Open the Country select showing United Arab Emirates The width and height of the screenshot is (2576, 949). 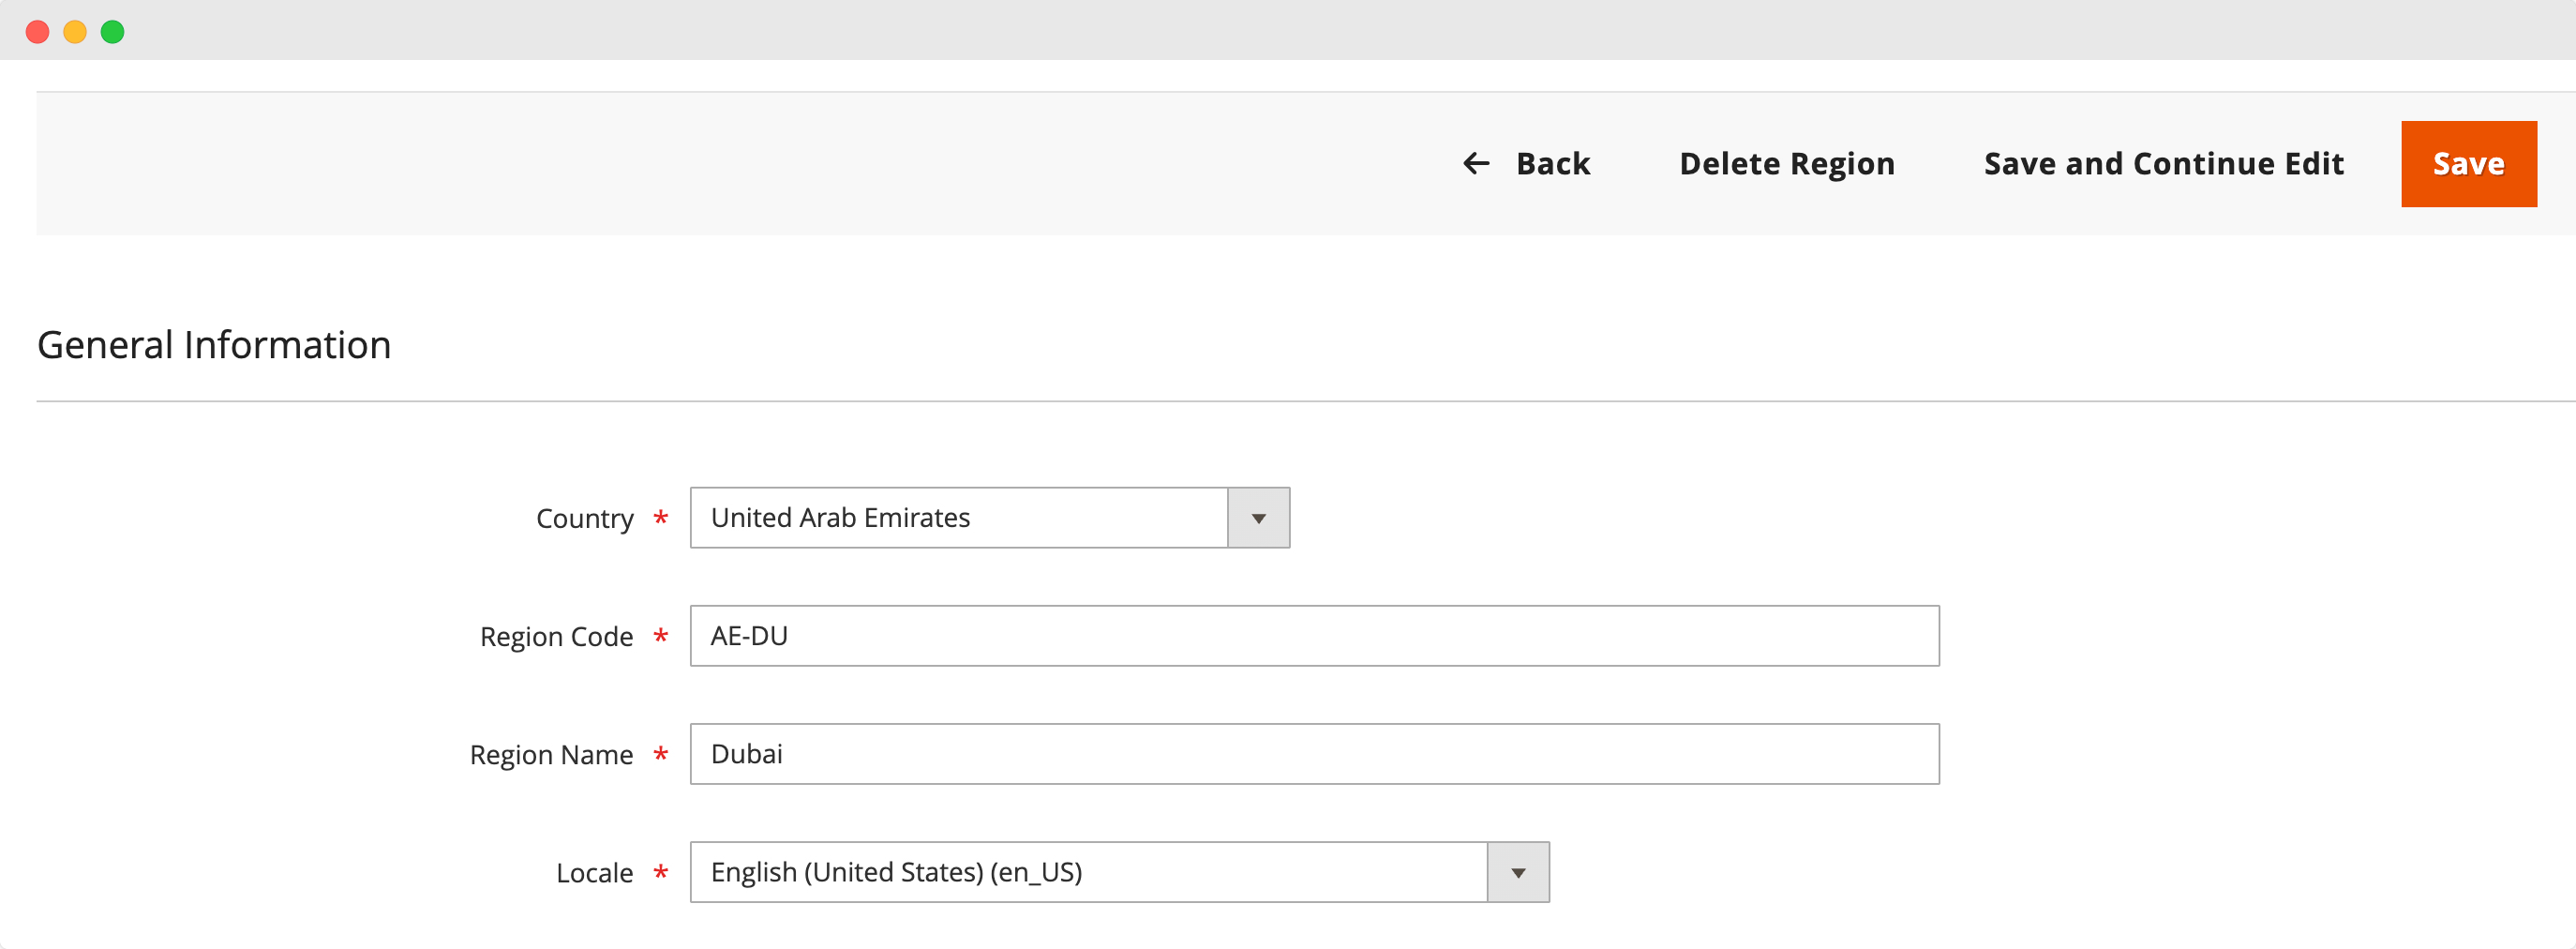(x=958, y=518)
